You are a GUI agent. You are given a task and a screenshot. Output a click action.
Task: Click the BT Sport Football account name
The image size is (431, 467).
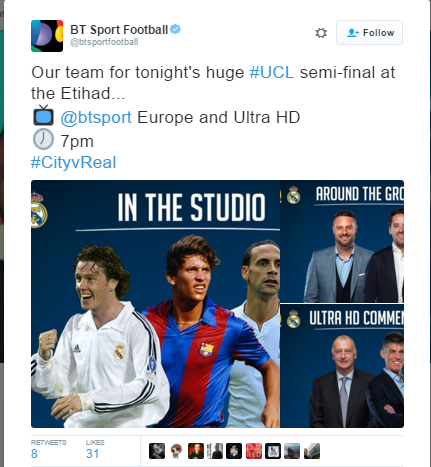point(119,30)
